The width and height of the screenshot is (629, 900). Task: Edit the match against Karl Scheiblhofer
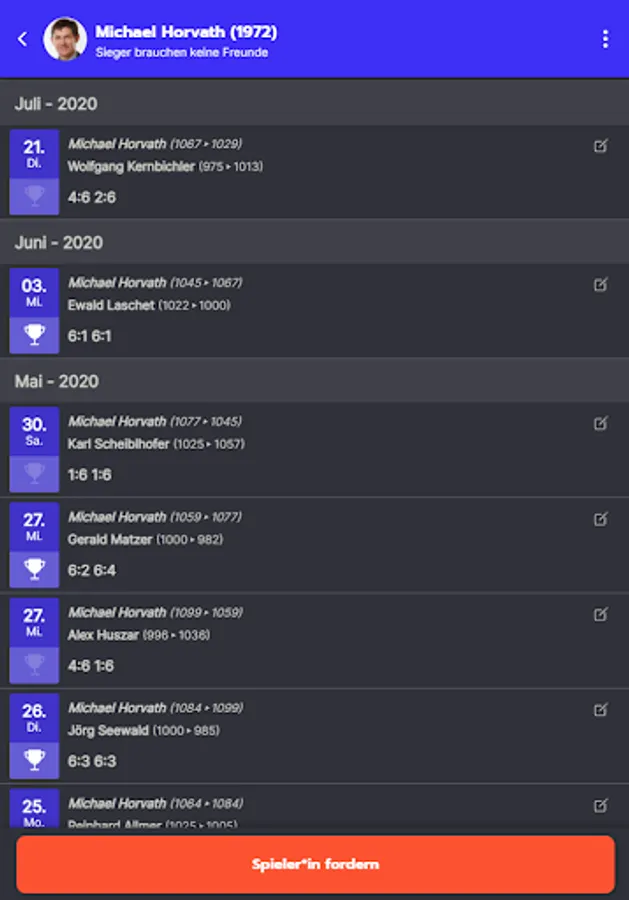(600, 424)
